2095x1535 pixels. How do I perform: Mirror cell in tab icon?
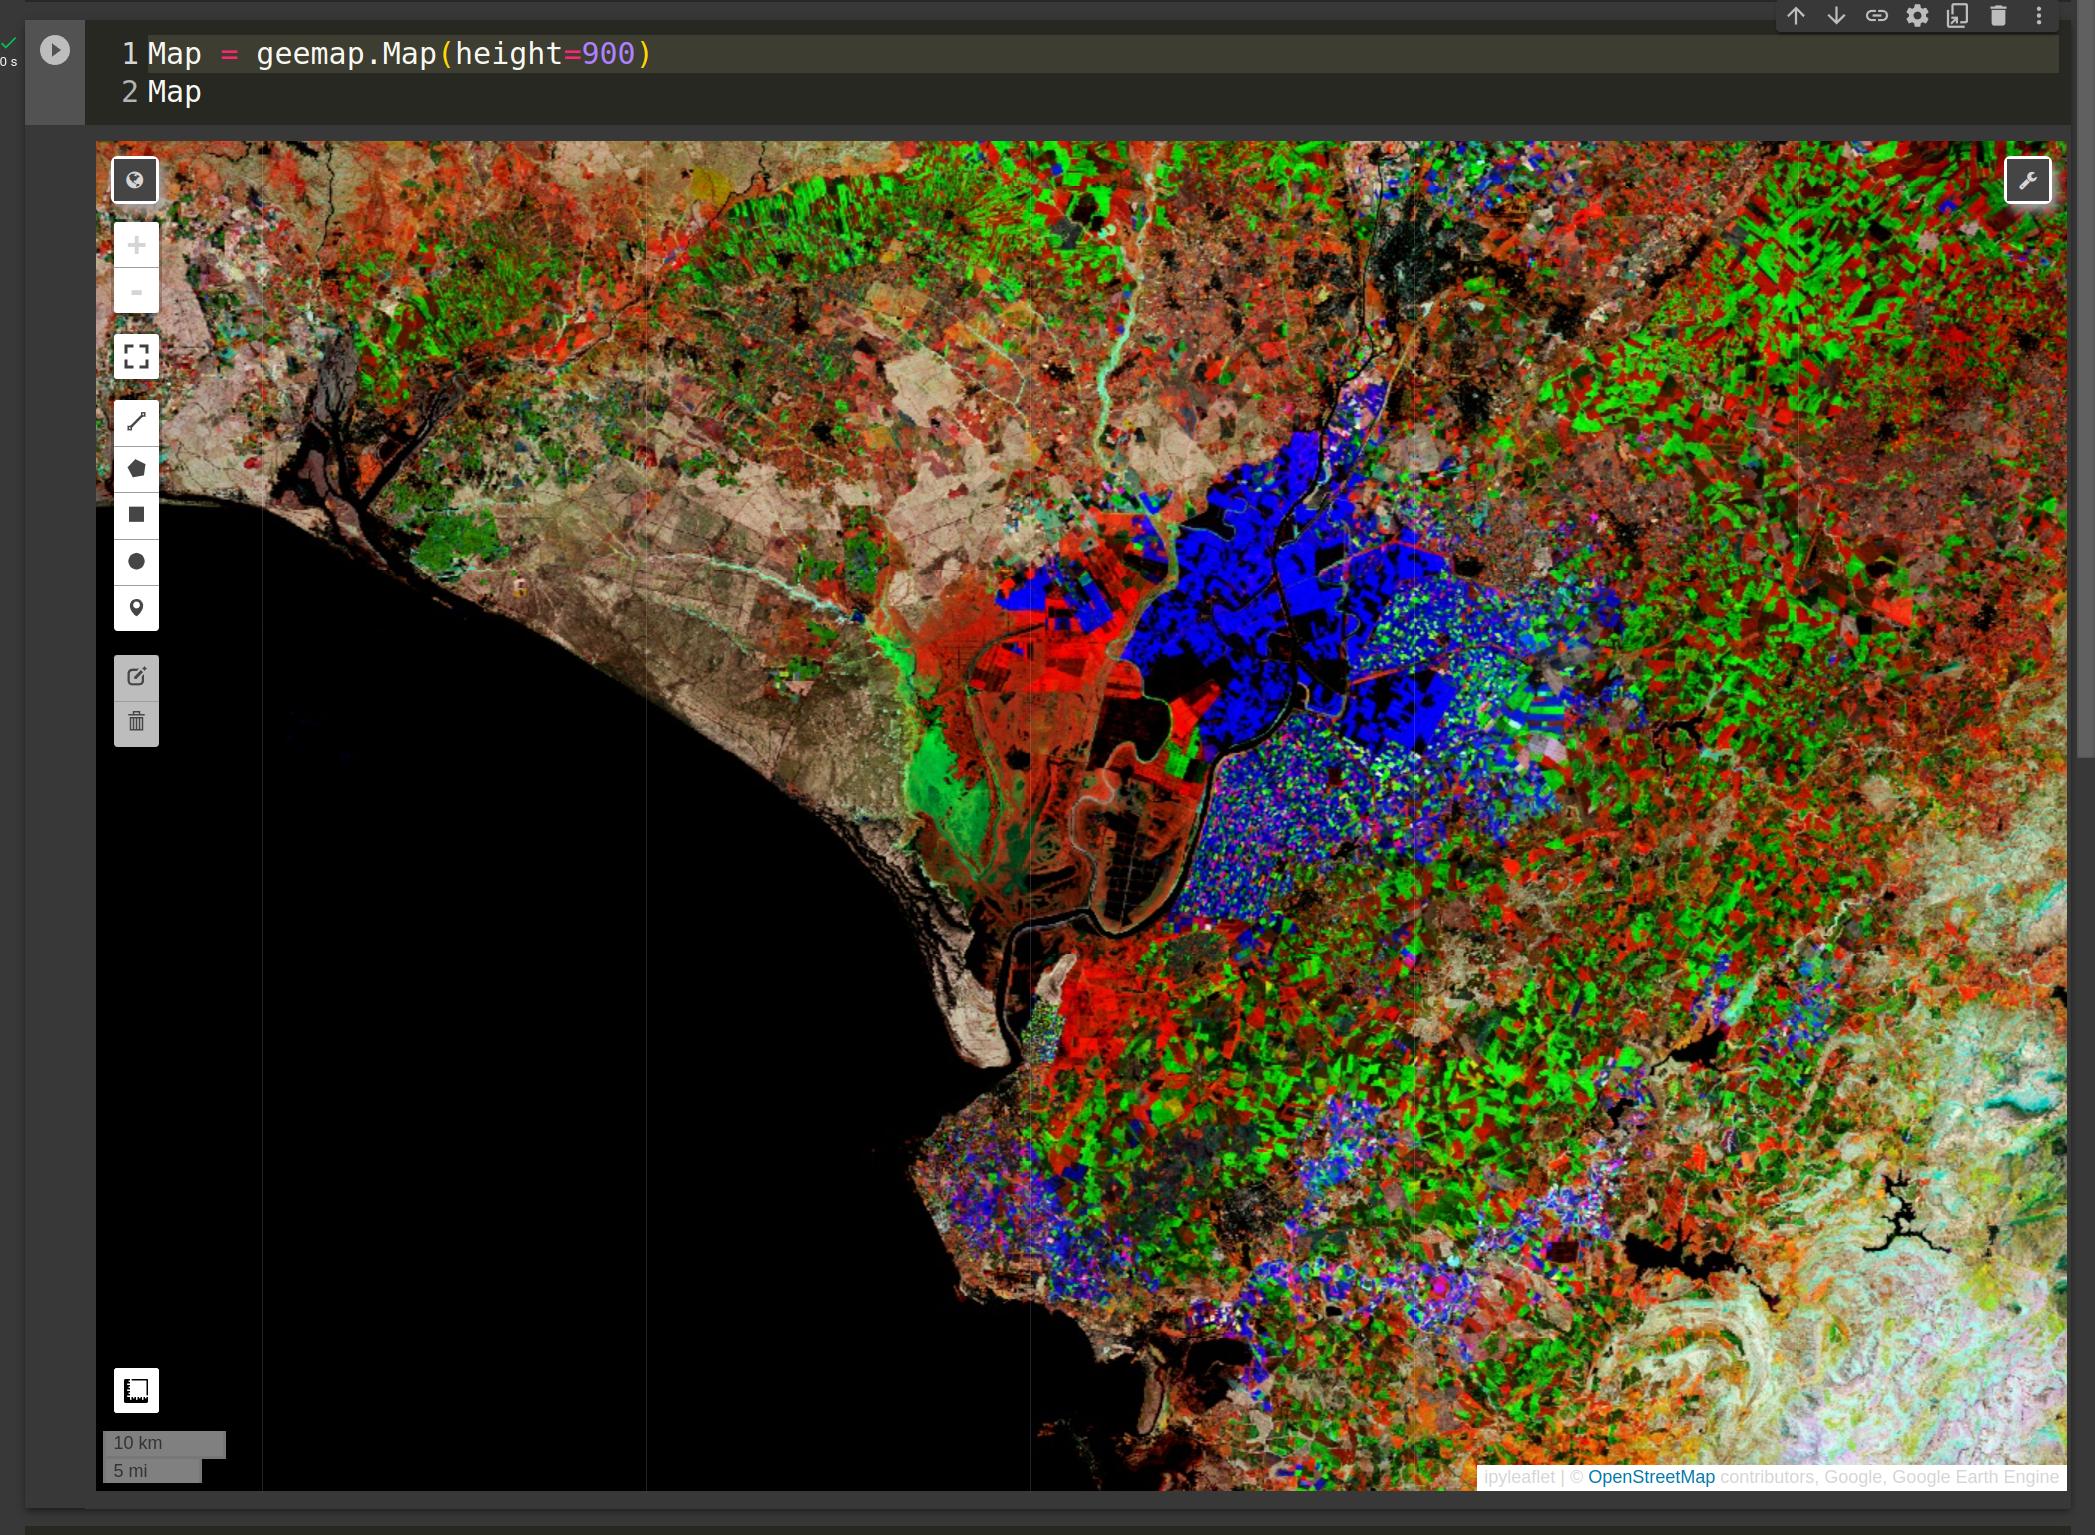click(1957, 16)
